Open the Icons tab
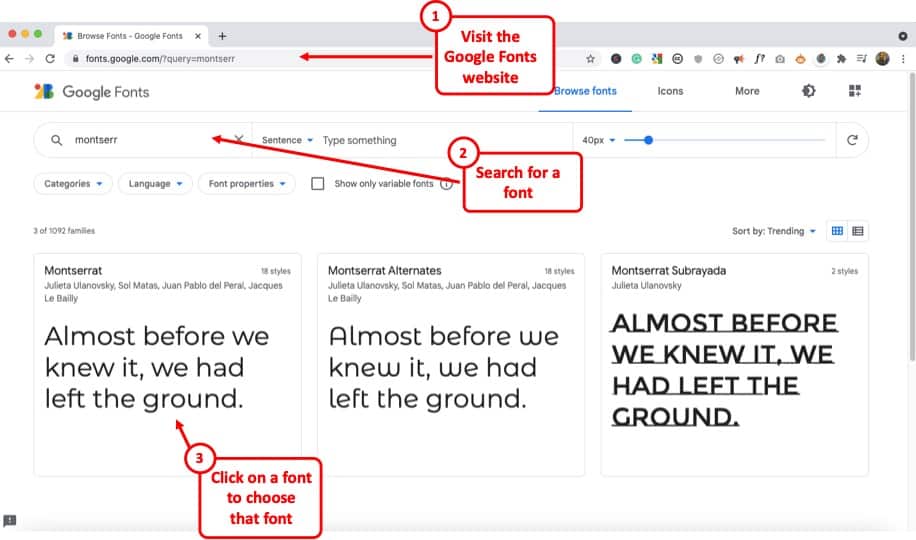This screenshot has width=916, height=540. tap(670, 91)
